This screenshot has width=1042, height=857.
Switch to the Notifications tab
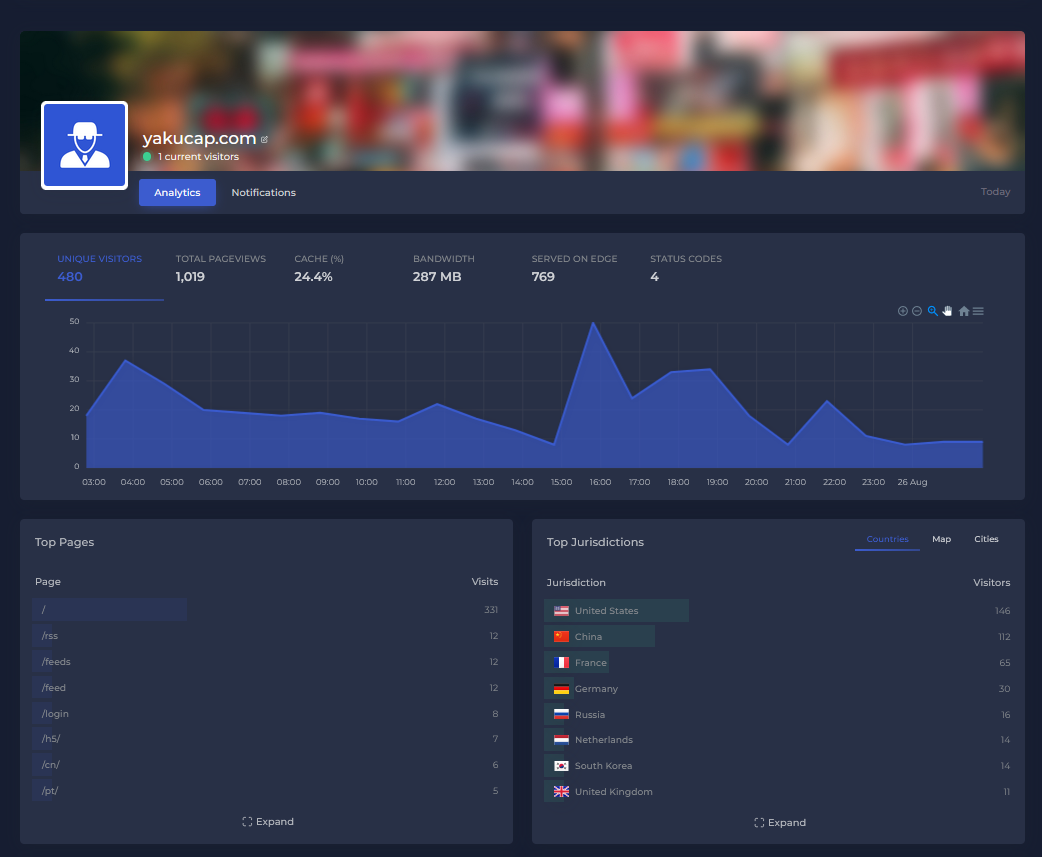[x=264, y=193]
